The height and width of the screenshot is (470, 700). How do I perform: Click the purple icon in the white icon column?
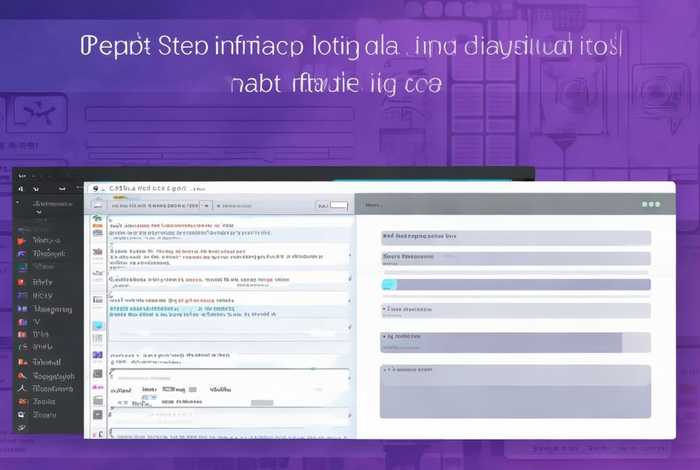tap(97, 355)
